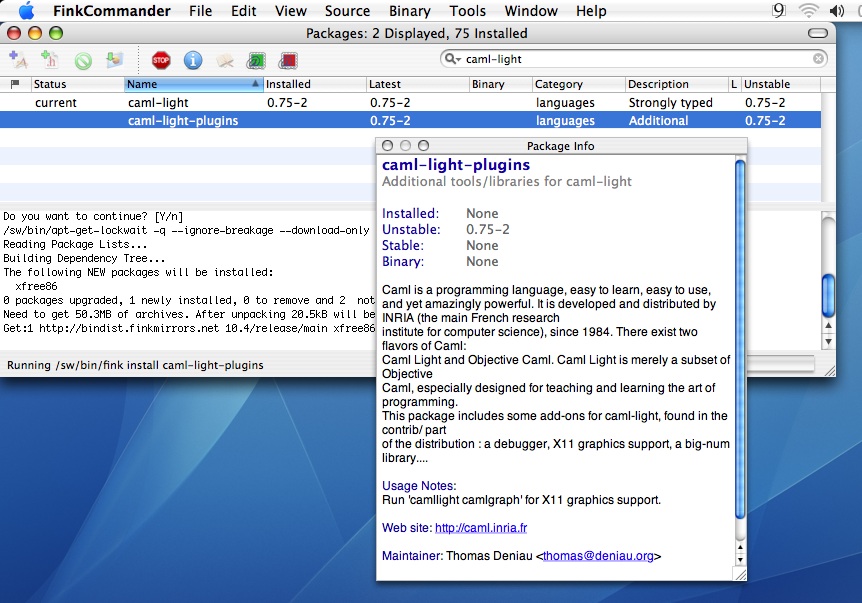The image size is (862, 603).
Task: Sort packages by the Installed column
Action: coord(314,84)
